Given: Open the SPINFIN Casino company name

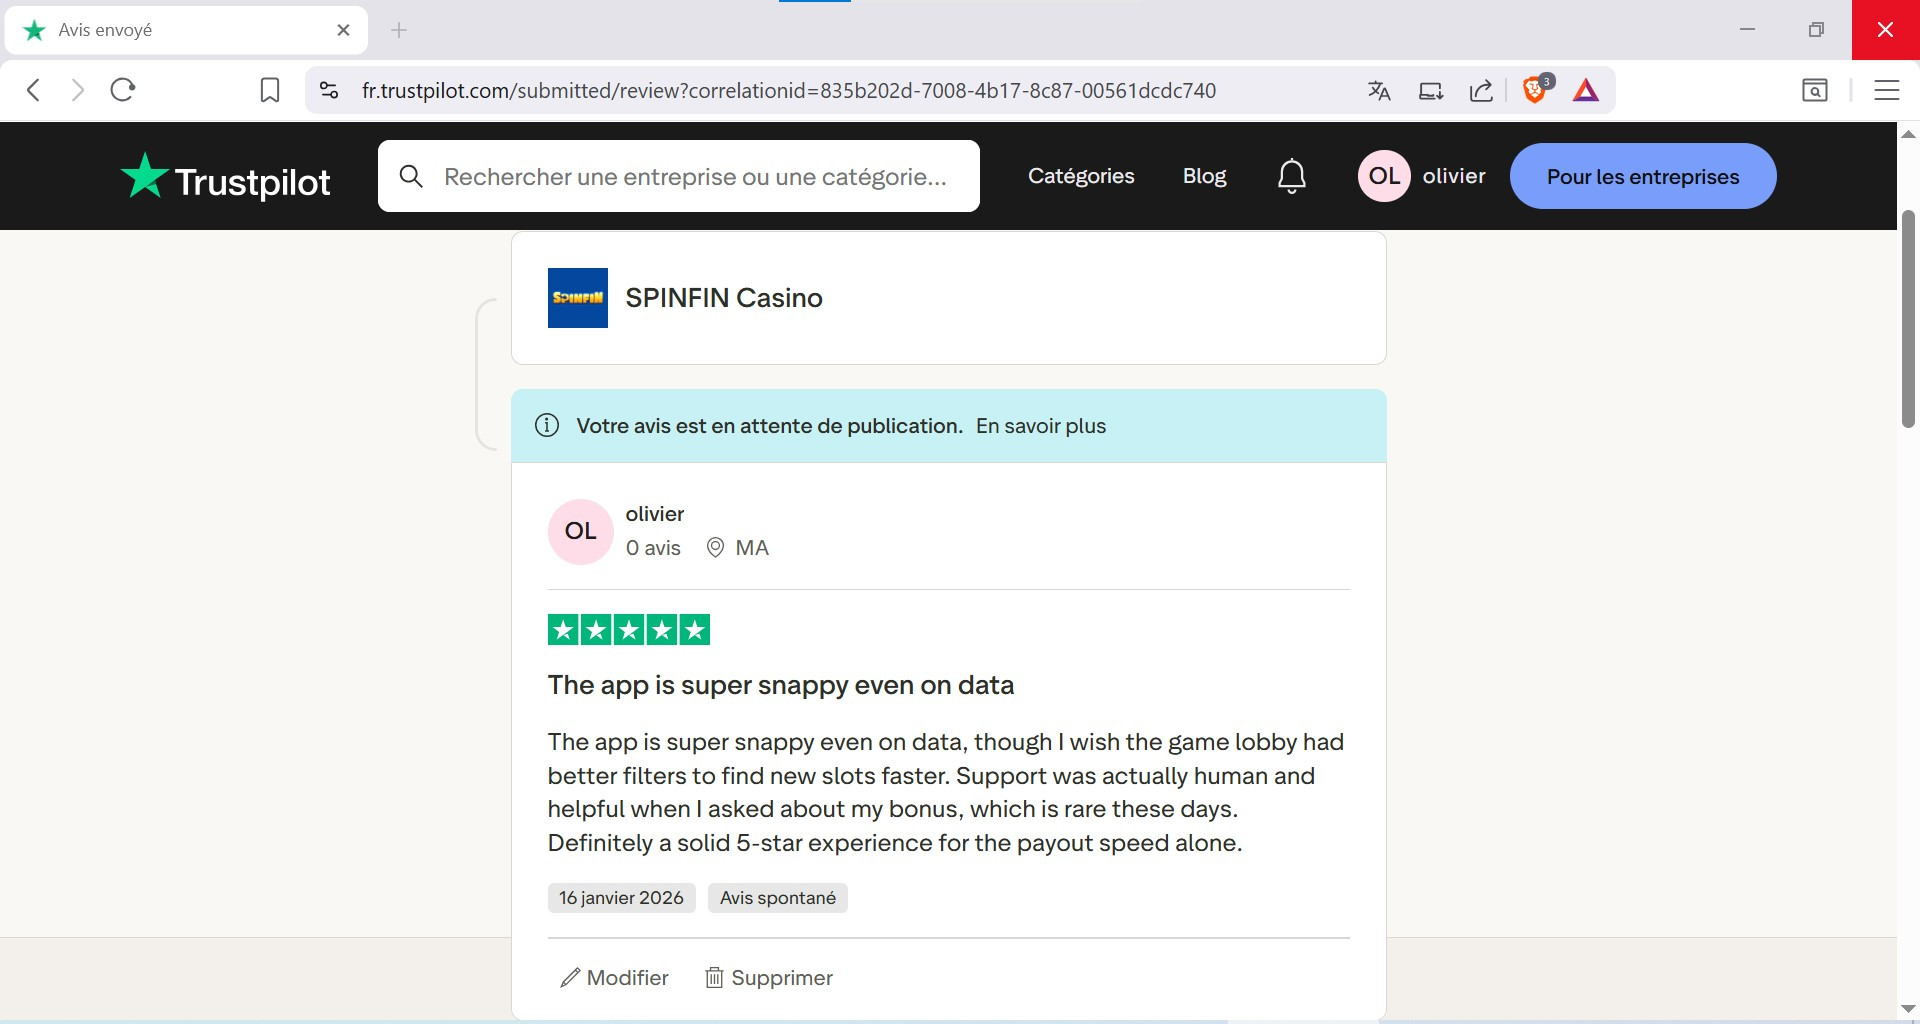Looking at the screenshot, I should point(724,298).
